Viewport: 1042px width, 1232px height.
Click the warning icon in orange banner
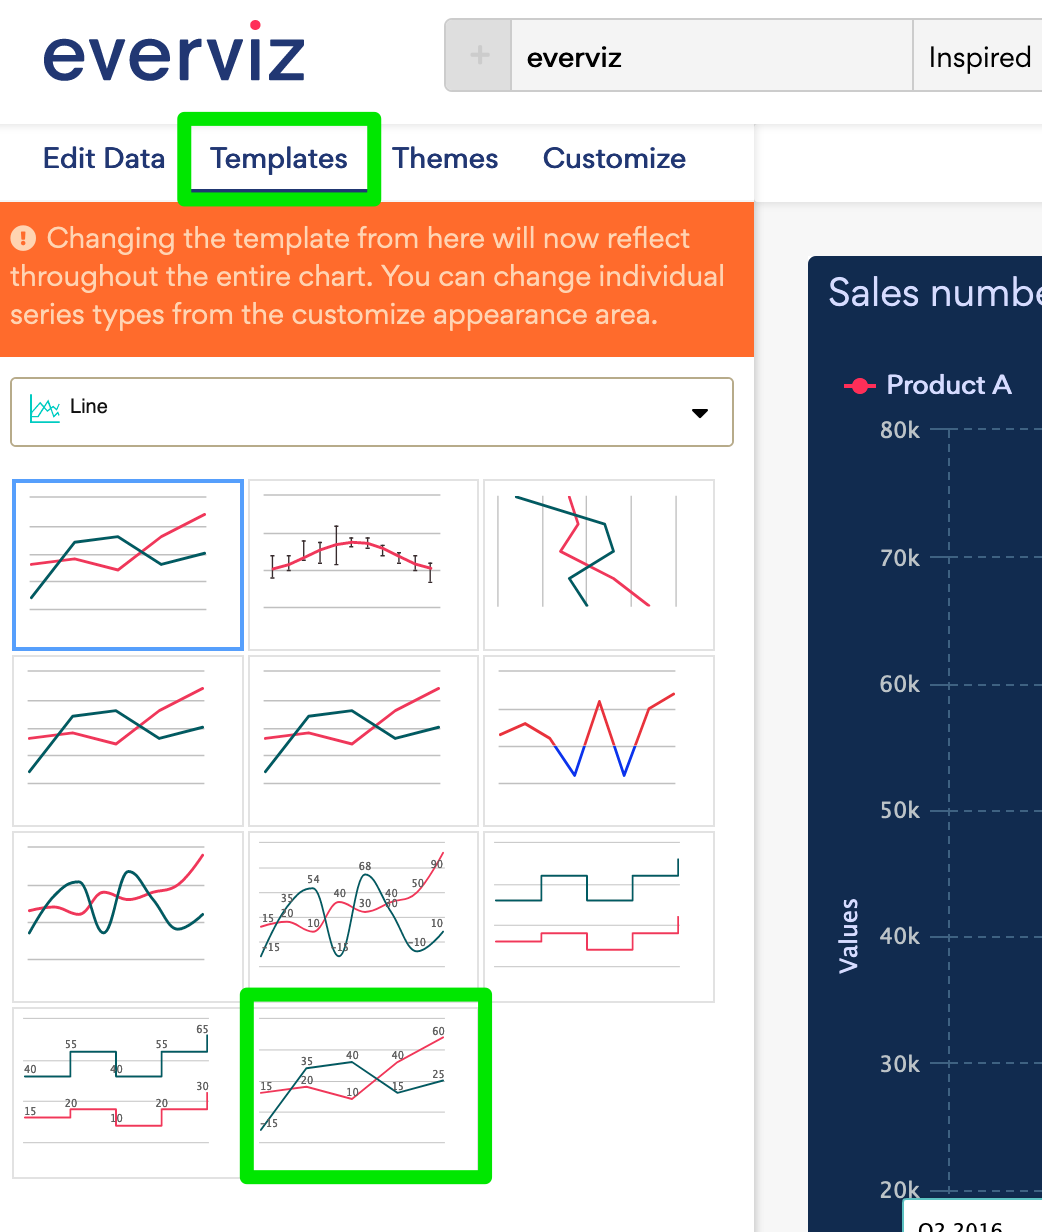tap(23, 238)
